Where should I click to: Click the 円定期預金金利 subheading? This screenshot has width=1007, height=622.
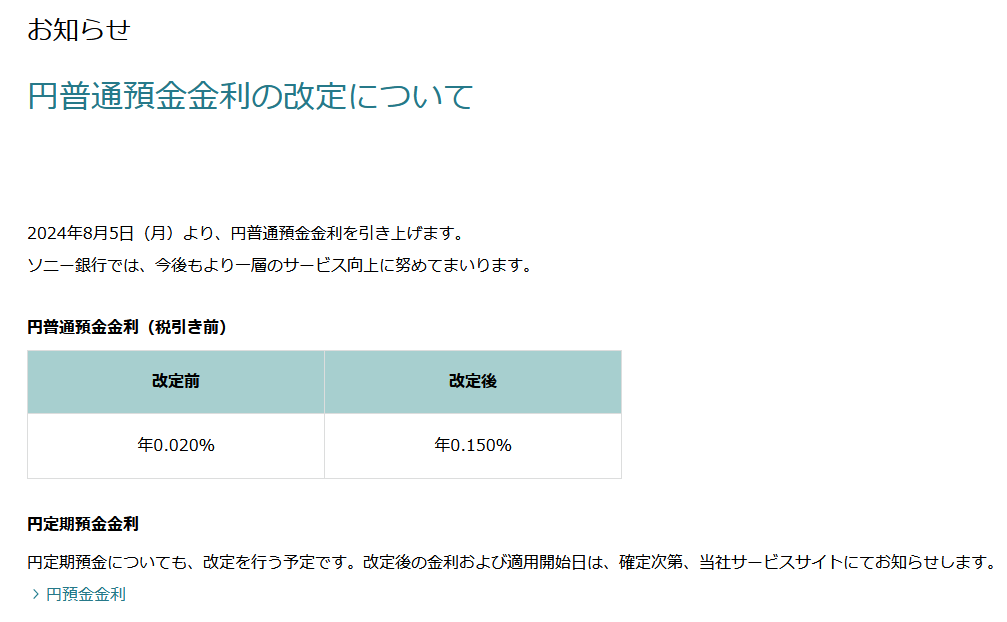pyautogui.click(x=82, y=523)
